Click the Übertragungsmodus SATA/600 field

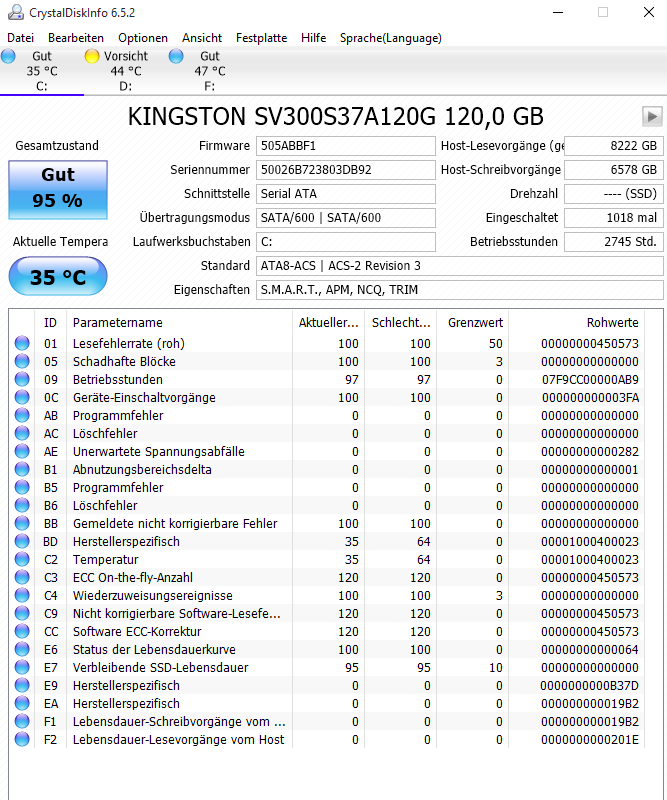coord(345,218)
